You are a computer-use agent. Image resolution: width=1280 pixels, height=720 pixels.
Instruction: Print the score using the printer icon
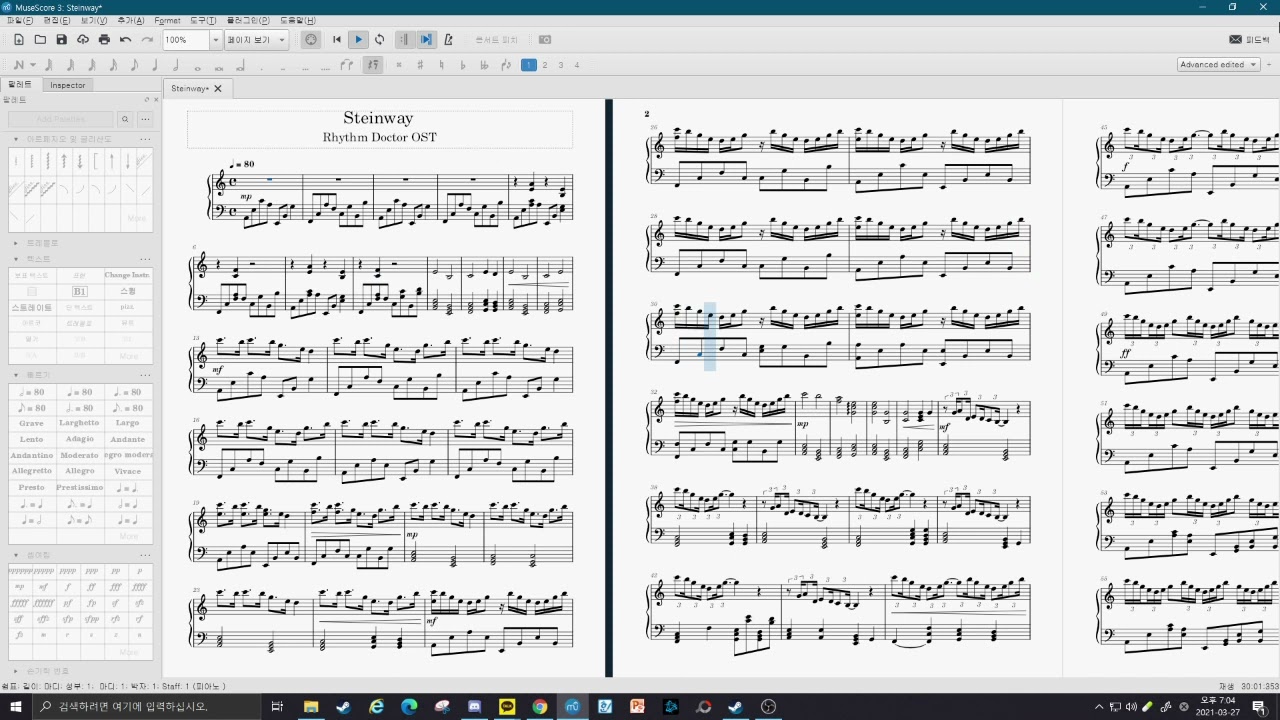104,40
